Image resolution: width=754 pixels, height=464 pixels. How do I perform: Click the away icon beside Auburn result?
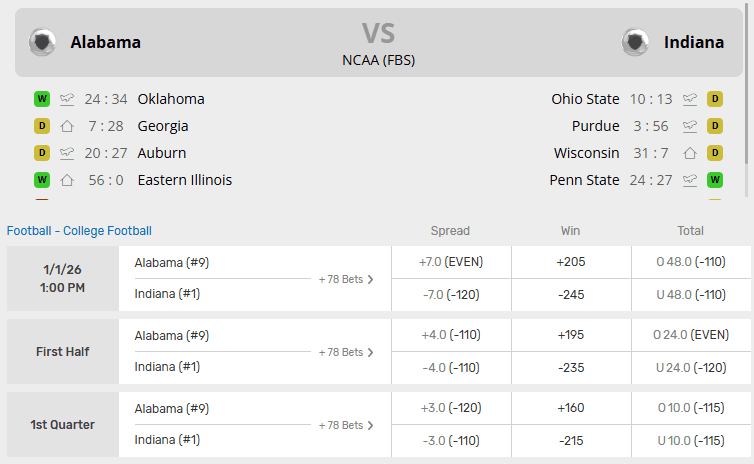pyautogui.click(x=67, y=153)
